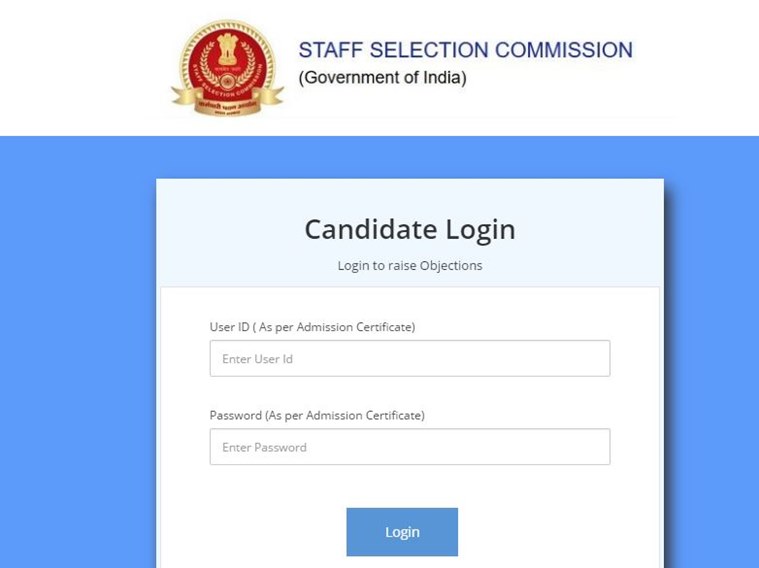Image resolution: width=759 pixels, height=568 pixels.
Task: Click the Candidate Login heading
Action: (410, 230)
